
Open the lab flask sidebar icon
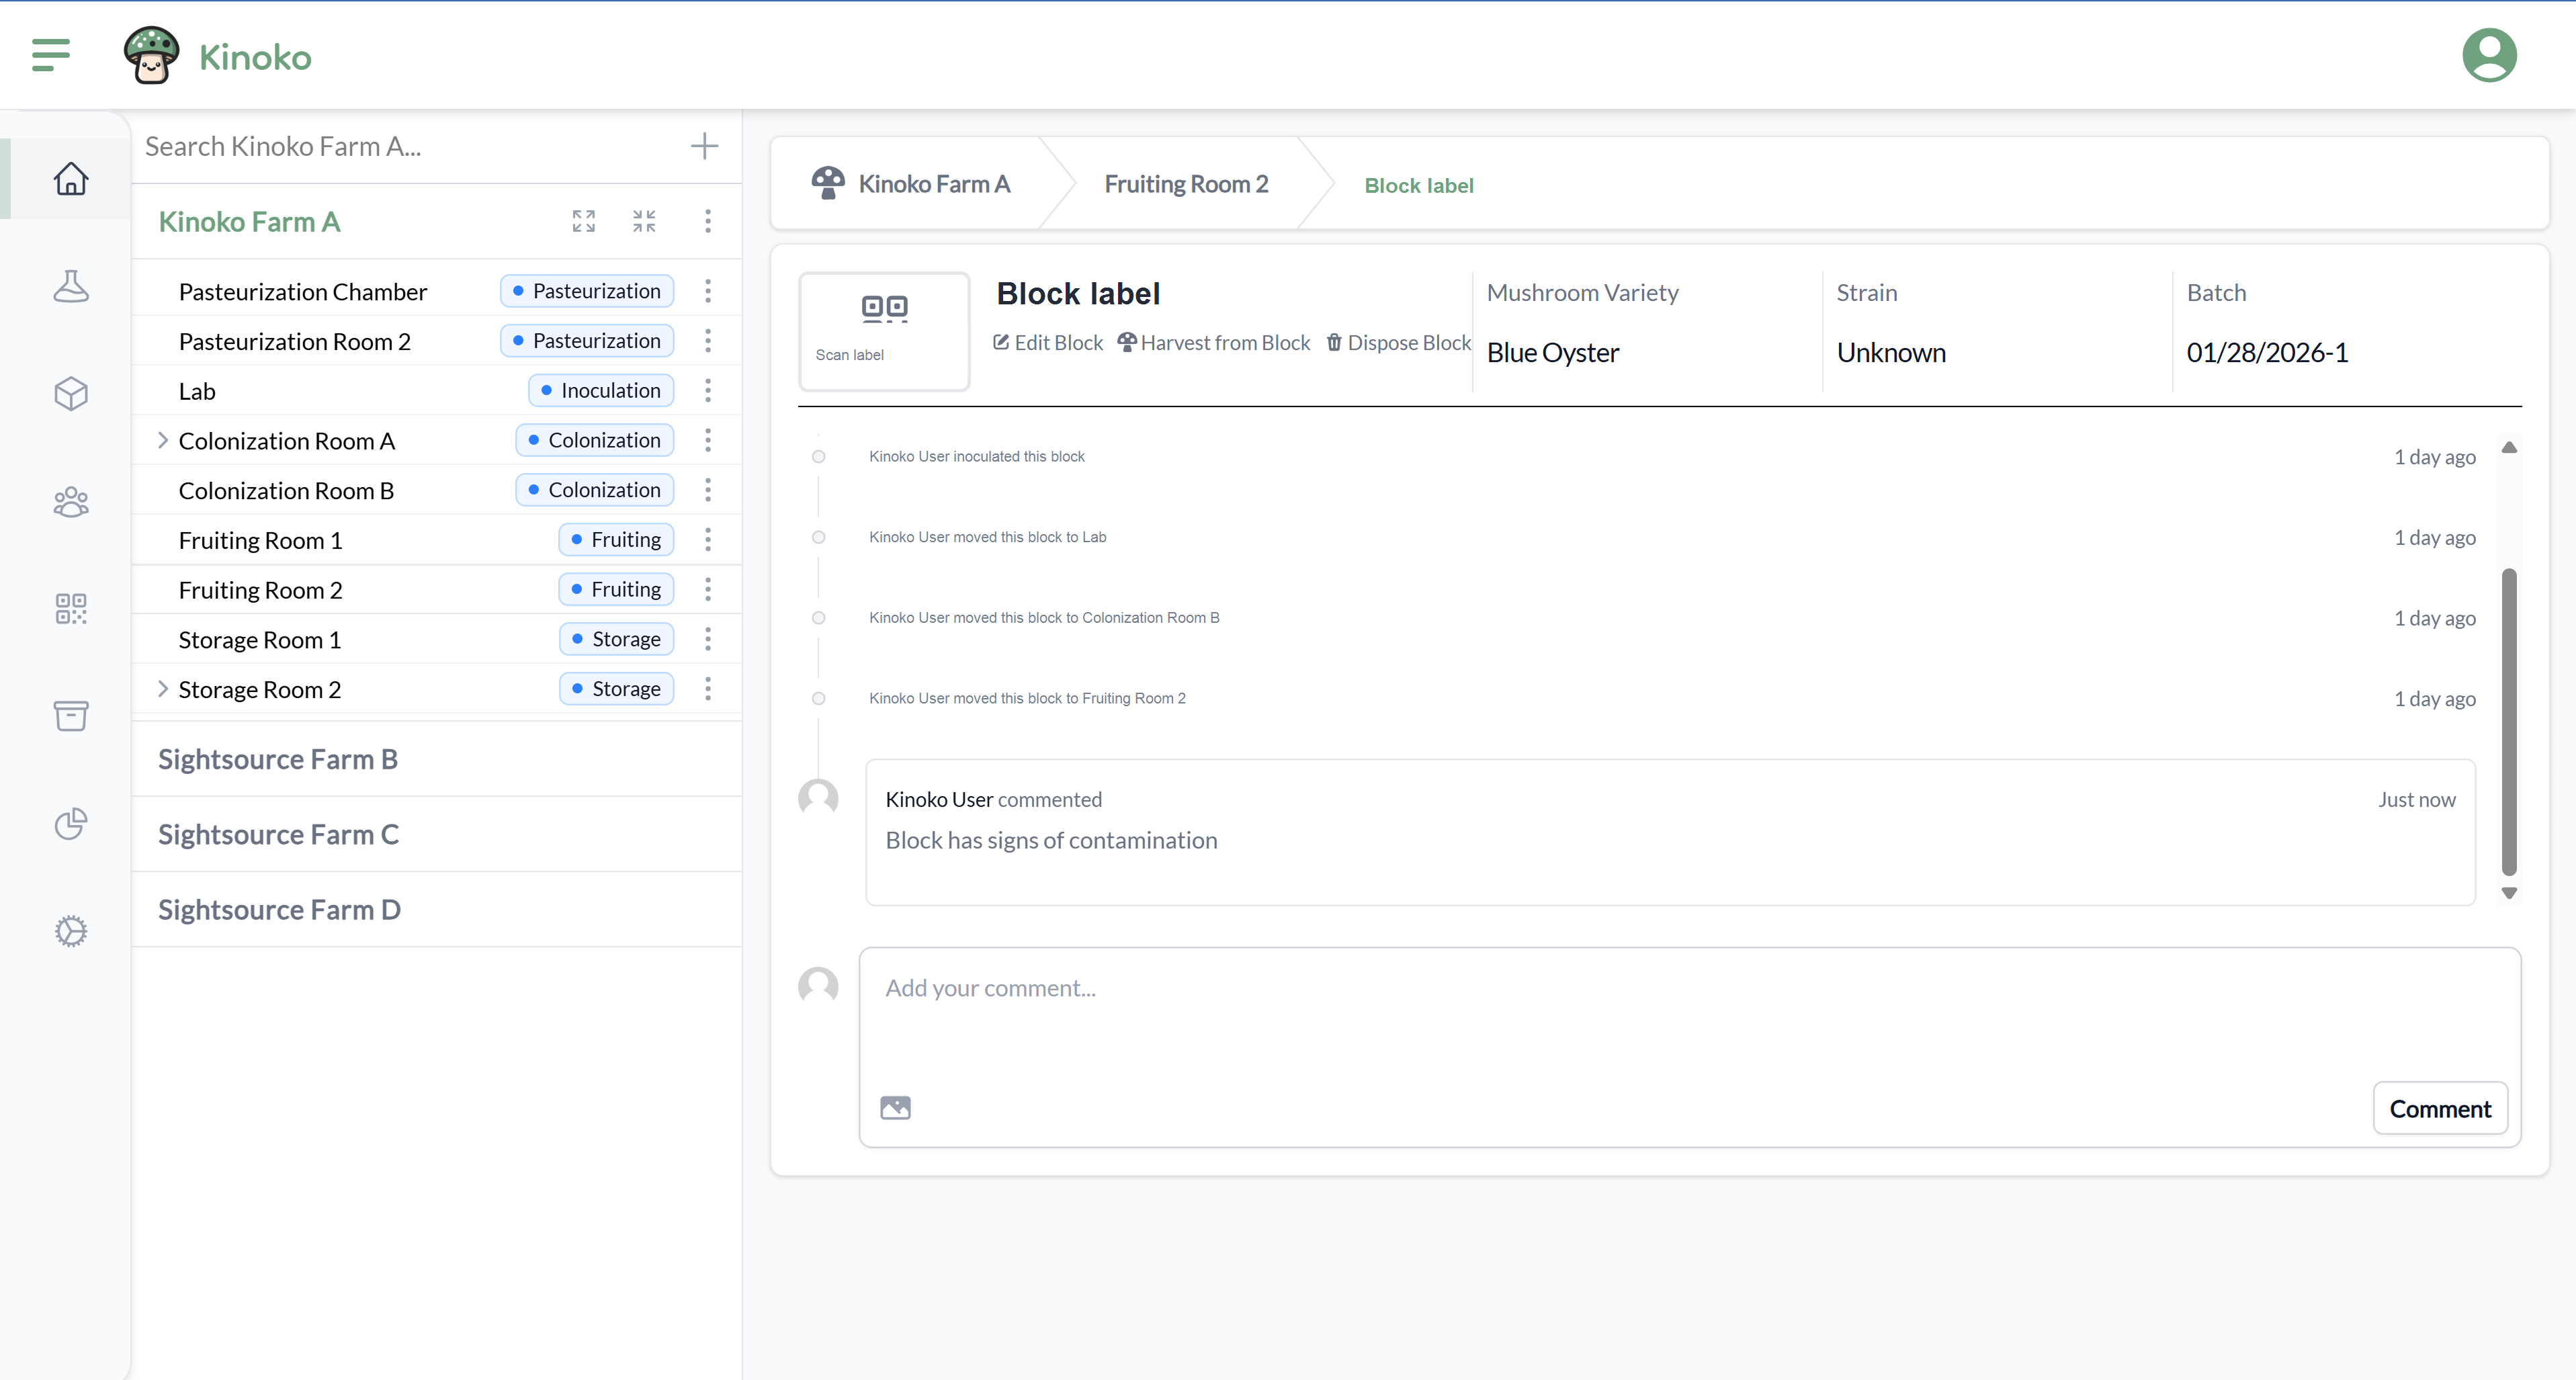coord(71,286)
